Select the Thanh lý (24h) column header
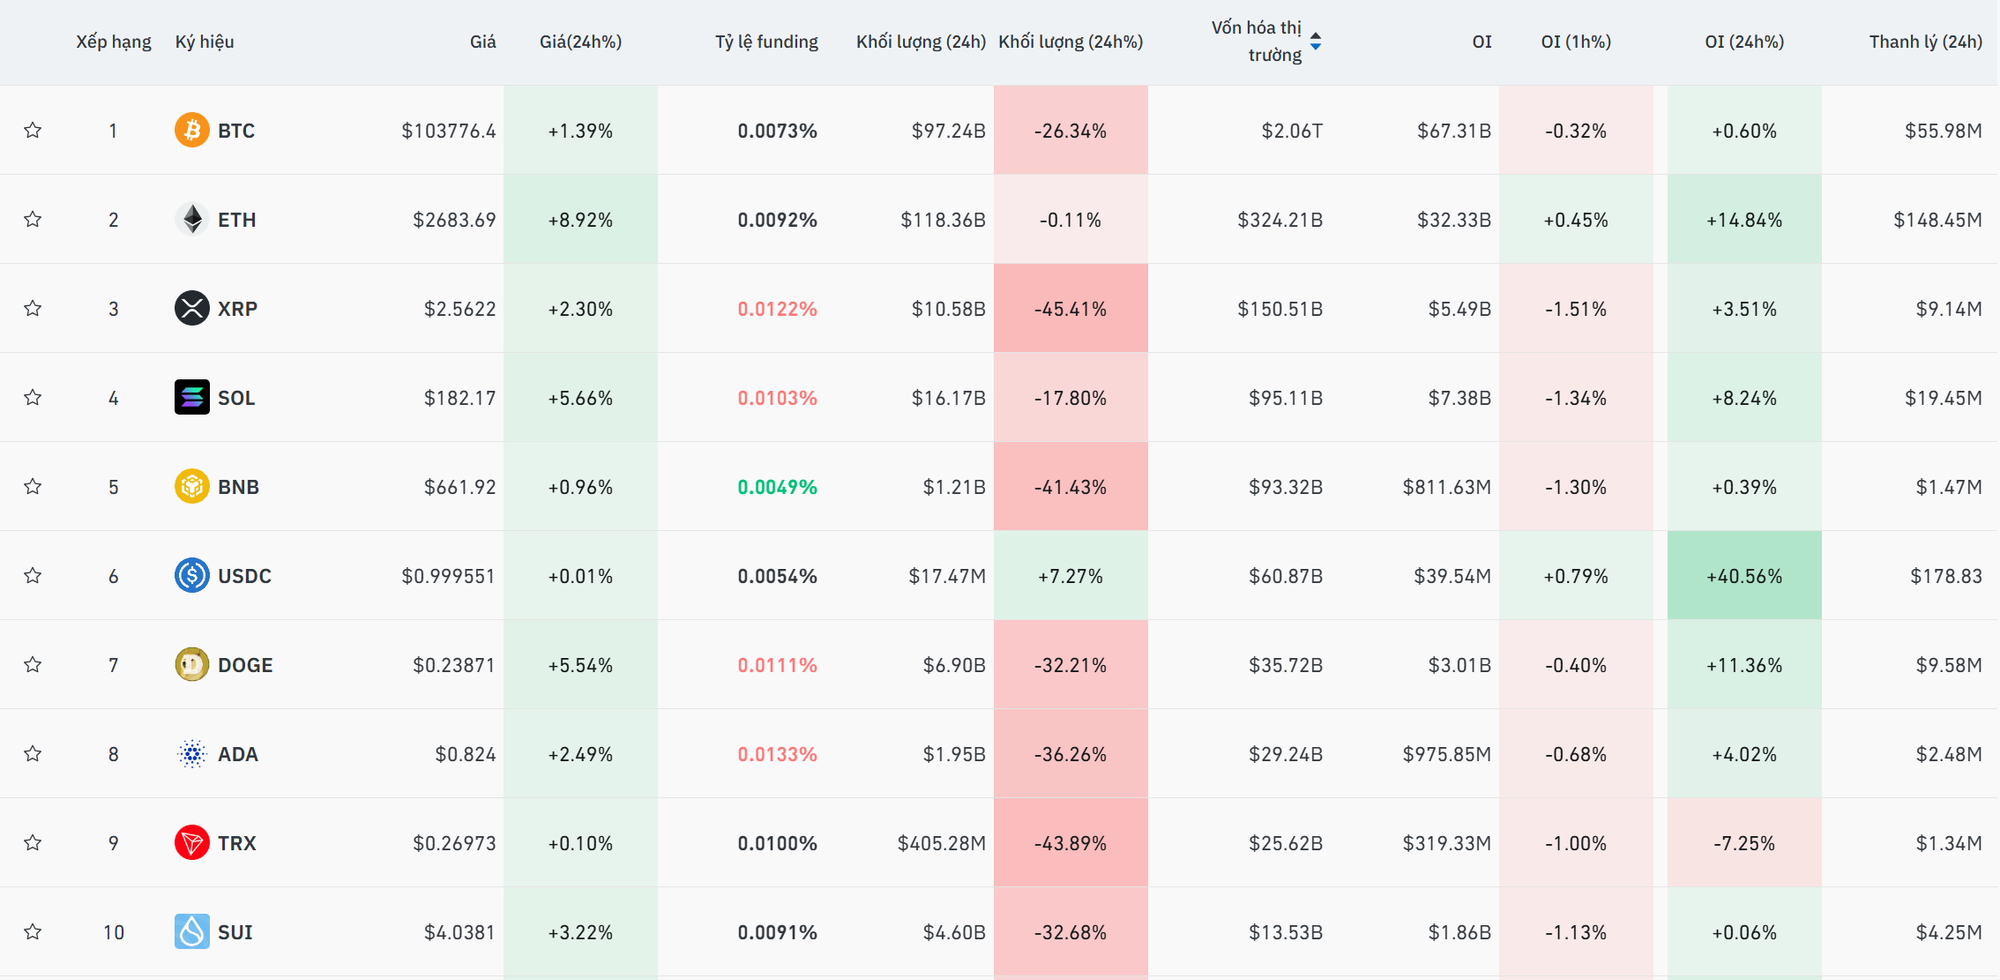This screenshot has width=2000, height=980. click(1925, 42)
